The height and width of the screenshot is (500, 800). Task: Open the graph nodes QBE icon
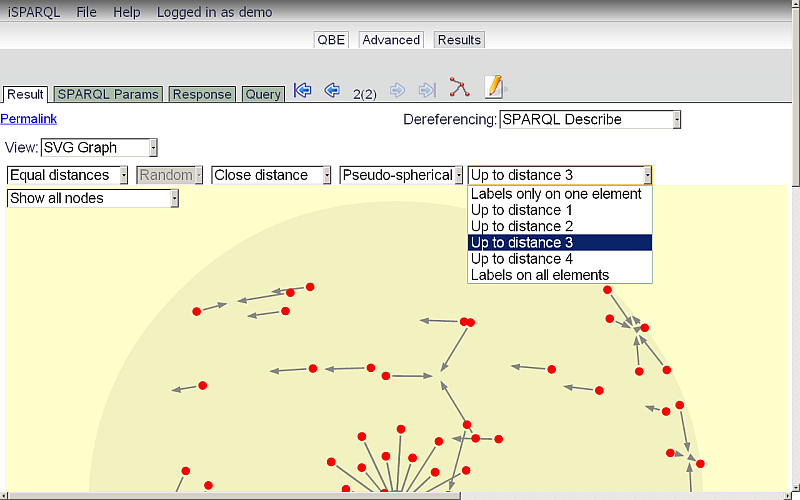459,87
